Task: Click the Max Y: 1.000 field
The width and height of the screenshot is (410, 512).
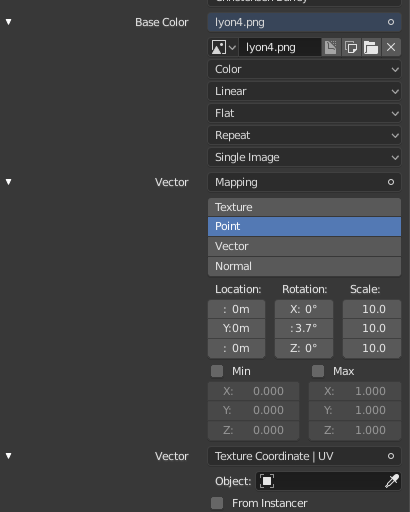Action: click(355, 410)
